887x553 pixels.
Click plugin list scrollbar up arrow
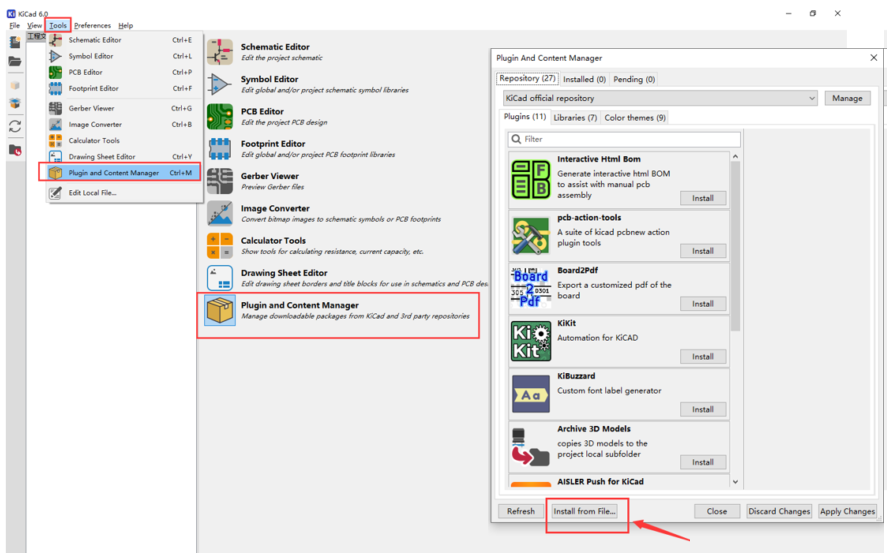[x=735, y=157]
